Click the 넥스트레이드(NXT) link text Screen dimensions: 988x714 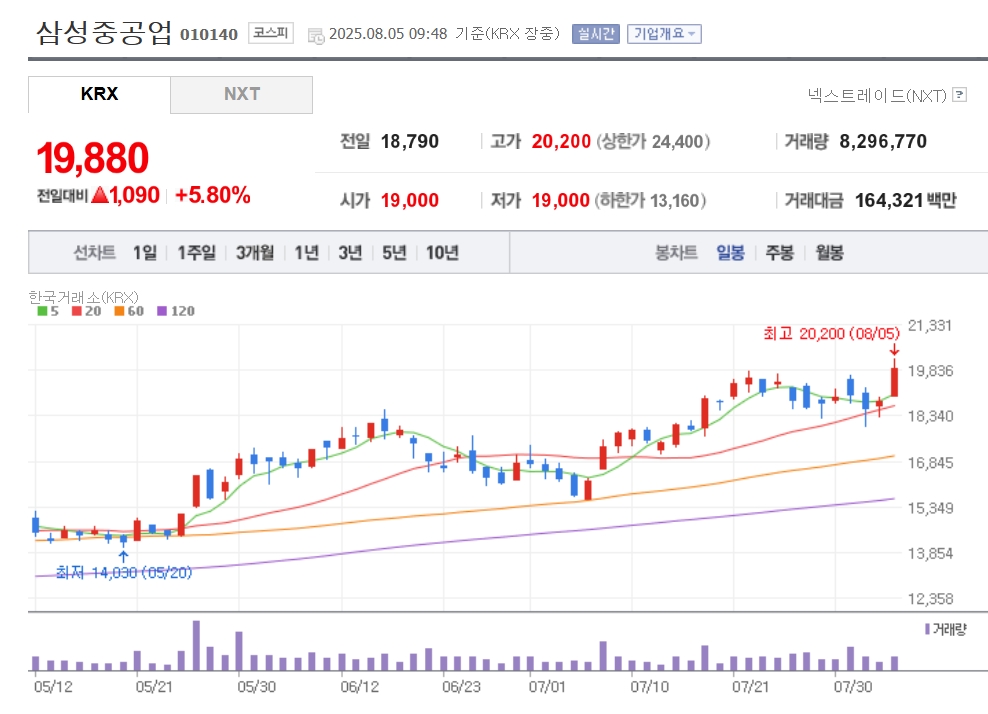[877, 95]
